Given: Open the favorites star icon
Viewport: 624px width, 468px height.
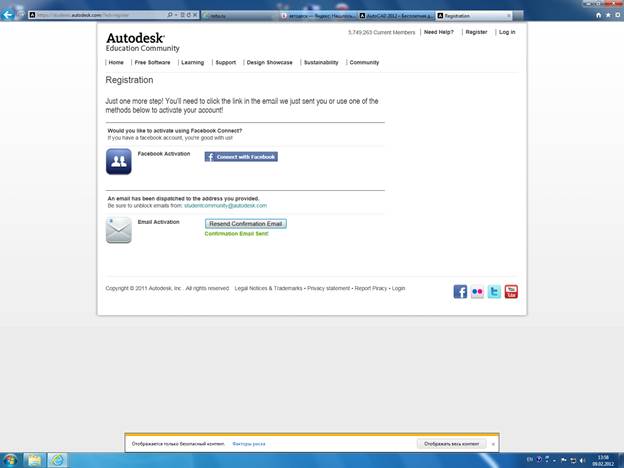Looking at the screenshot, I should (x=608, y=15).
